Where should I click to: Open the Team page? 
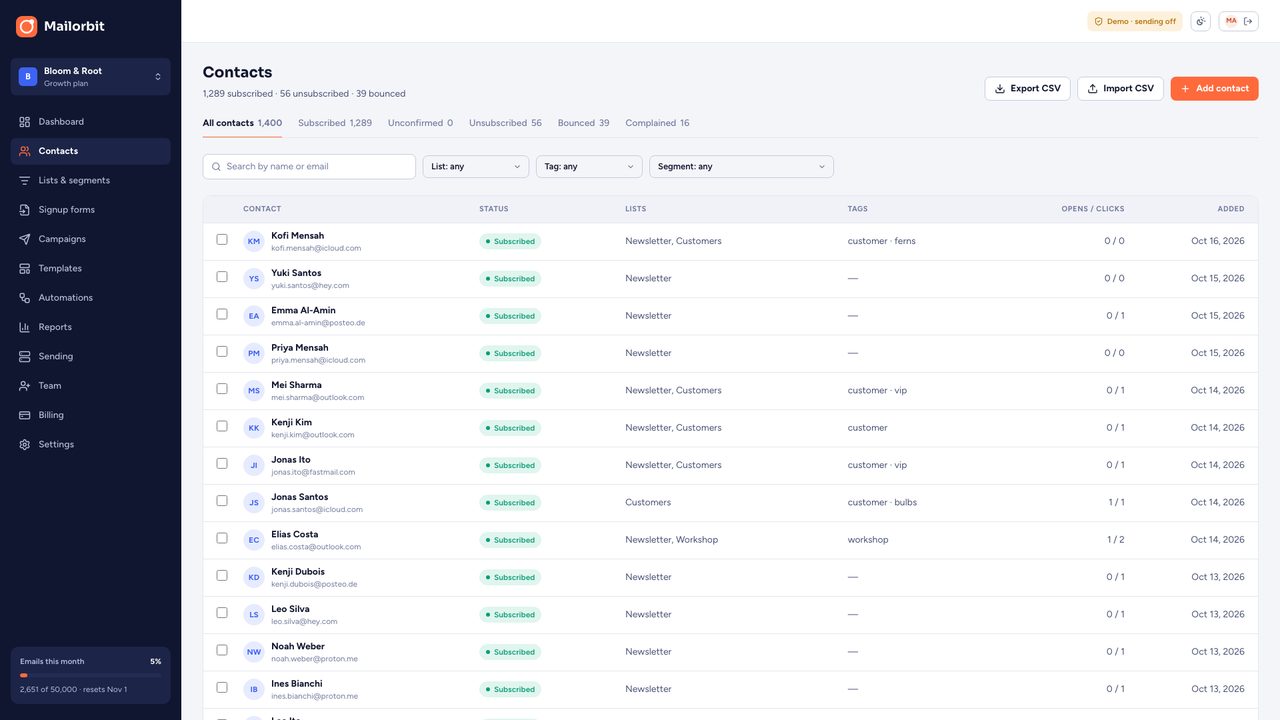coord(90,386)
